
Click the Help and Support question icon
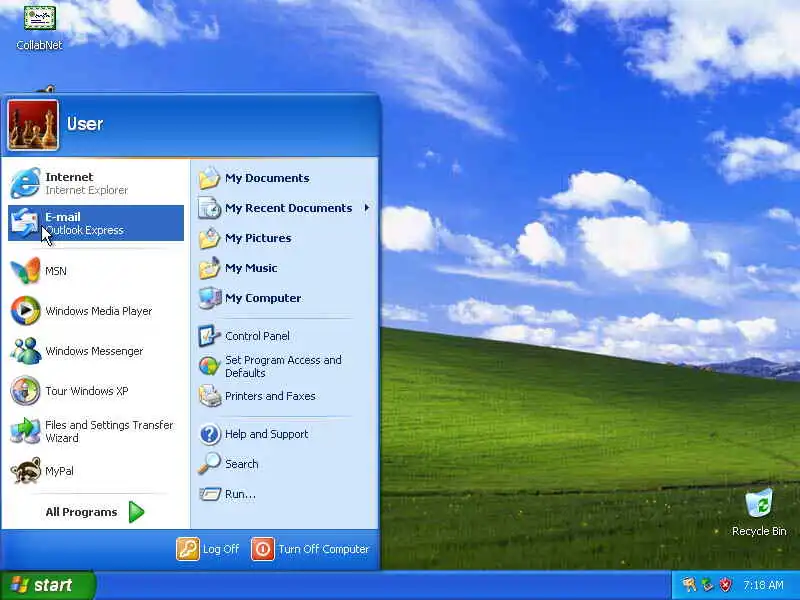tap(209, 434)
